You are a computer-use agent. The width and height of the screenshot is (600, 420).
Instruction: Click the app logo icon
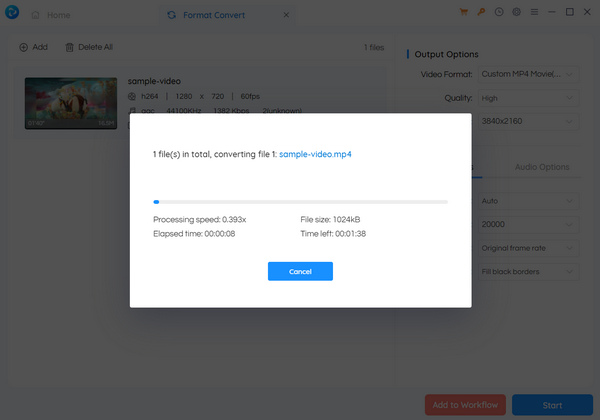point(12,12)
